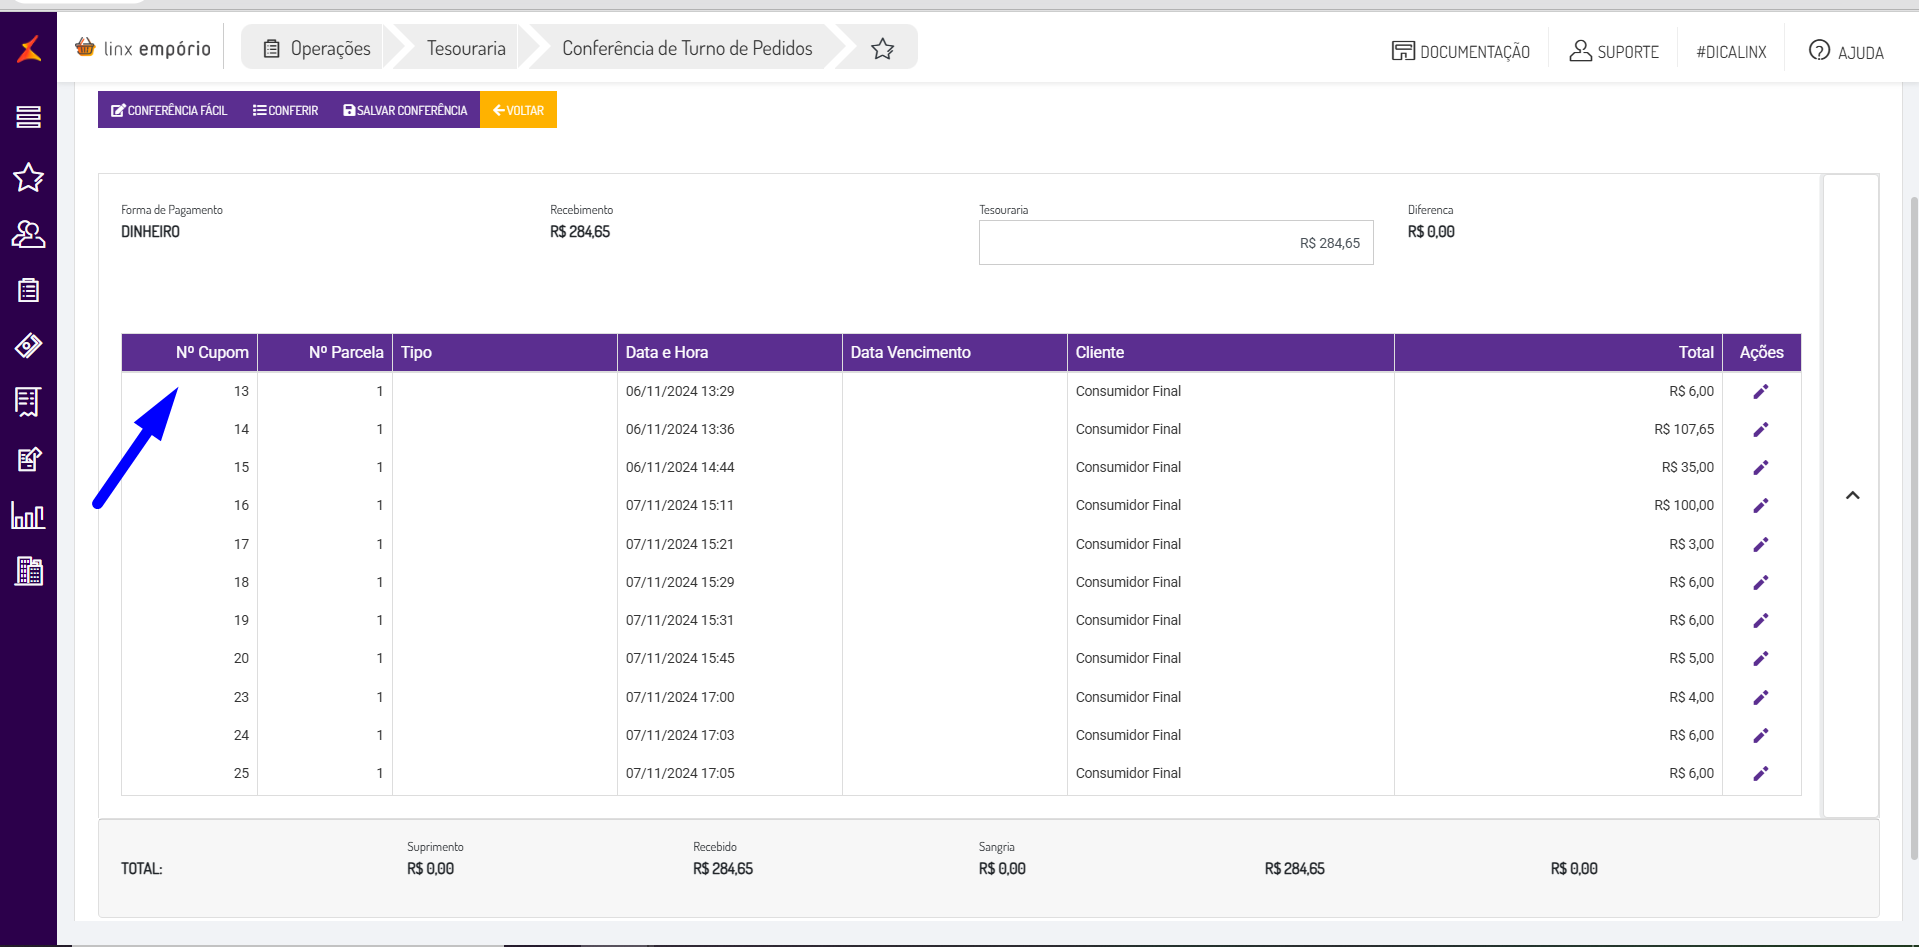
Task: Edit cupom 16 of R$ 100,00
Action: [1761, 506]
